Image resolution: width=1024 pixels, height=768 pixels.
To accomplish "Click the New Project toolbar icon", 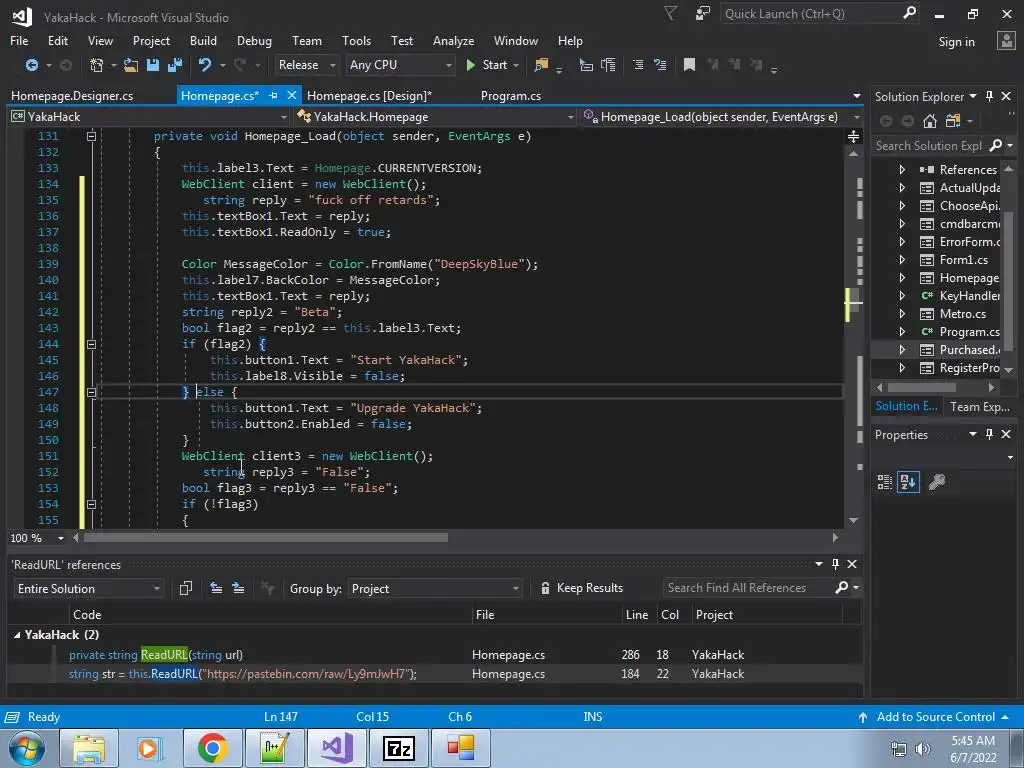I will point(97,65).
